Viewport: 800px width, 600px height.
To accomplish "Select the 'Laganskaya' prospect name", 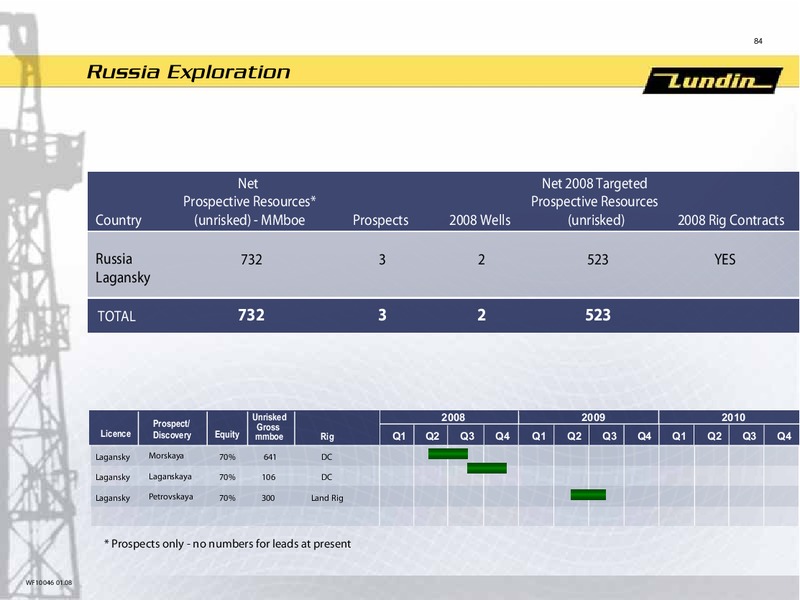I will [170, 477].
